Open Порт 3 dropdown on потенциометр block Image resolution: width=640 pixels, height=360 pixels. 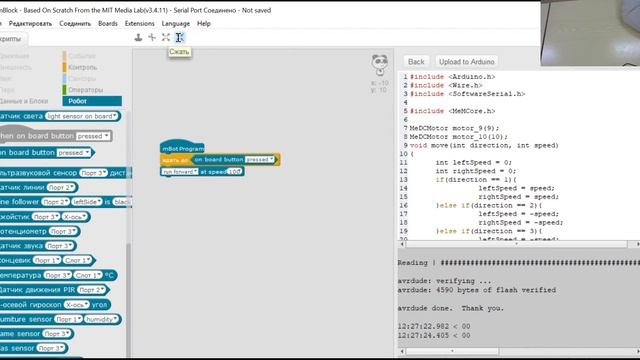63,231
